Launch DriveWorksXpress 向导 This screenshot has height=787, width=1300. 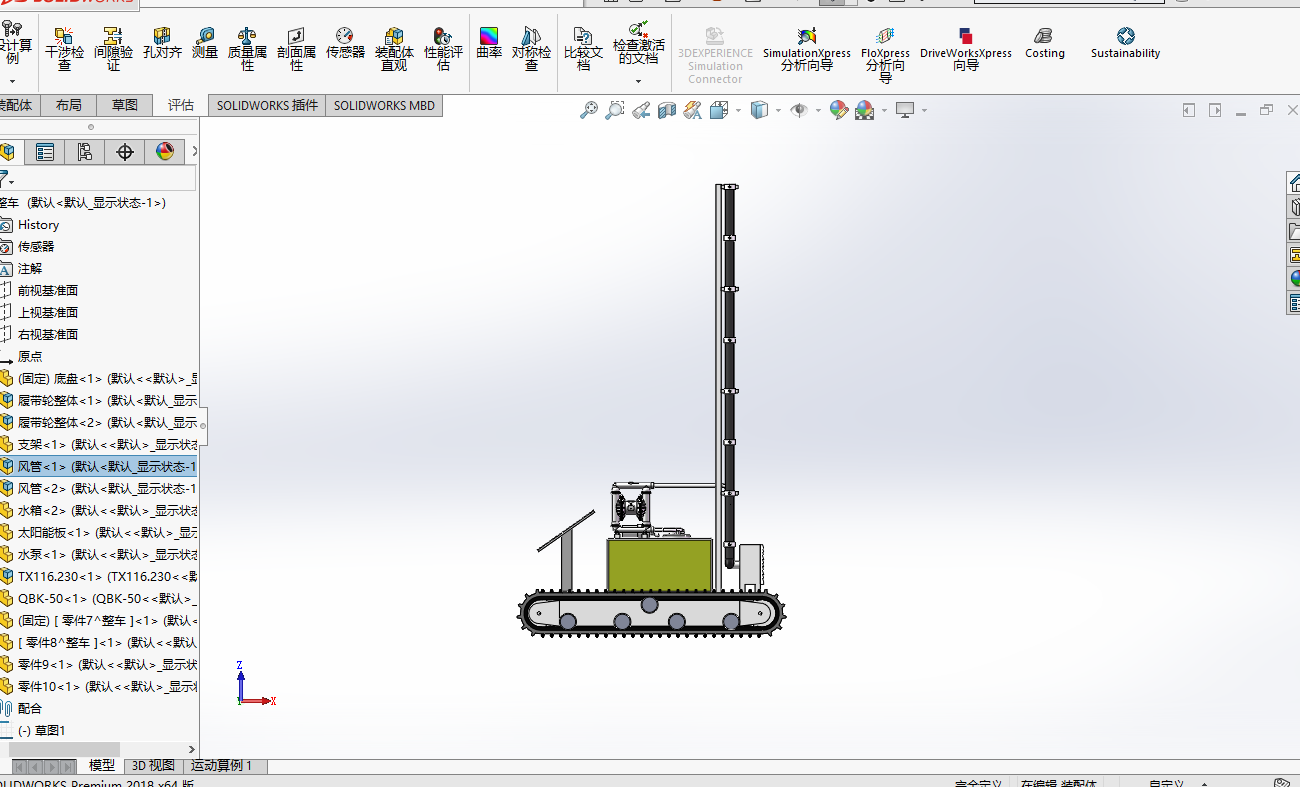965,50
